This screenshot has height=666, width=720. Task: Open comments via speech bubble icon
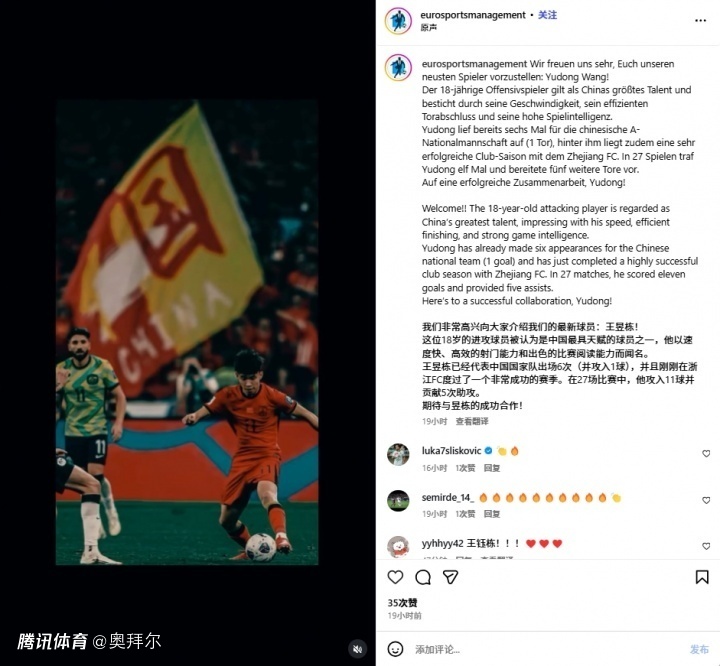click(423, 577)
